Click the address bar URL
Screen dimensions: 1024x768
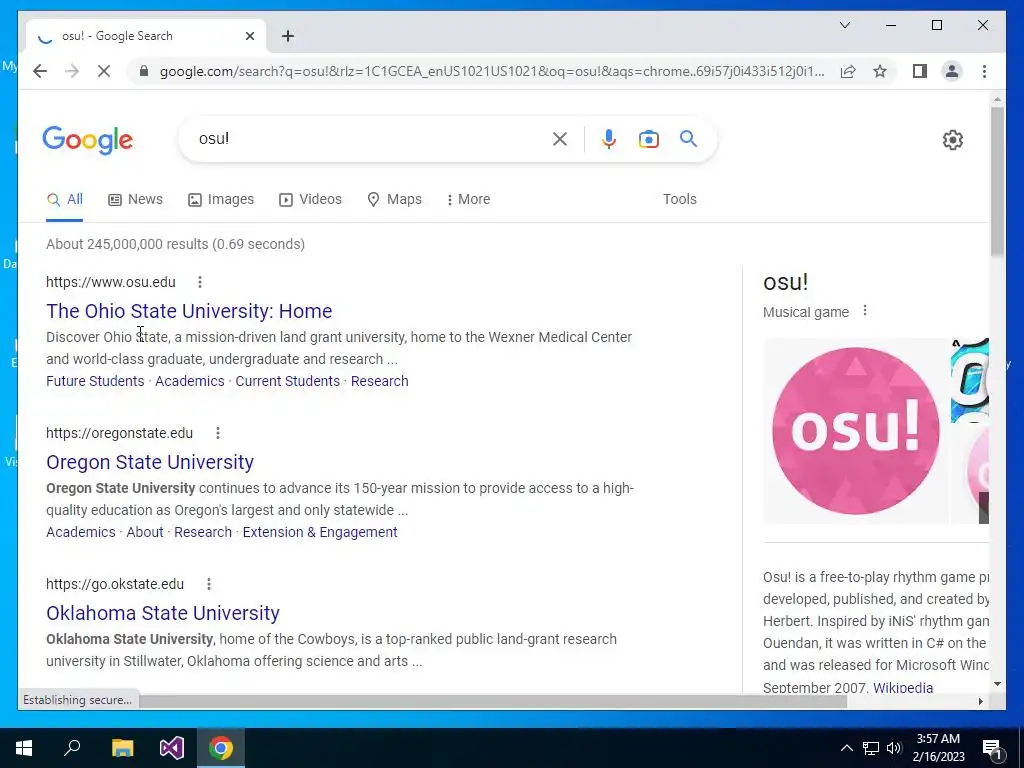click(492, 71)
